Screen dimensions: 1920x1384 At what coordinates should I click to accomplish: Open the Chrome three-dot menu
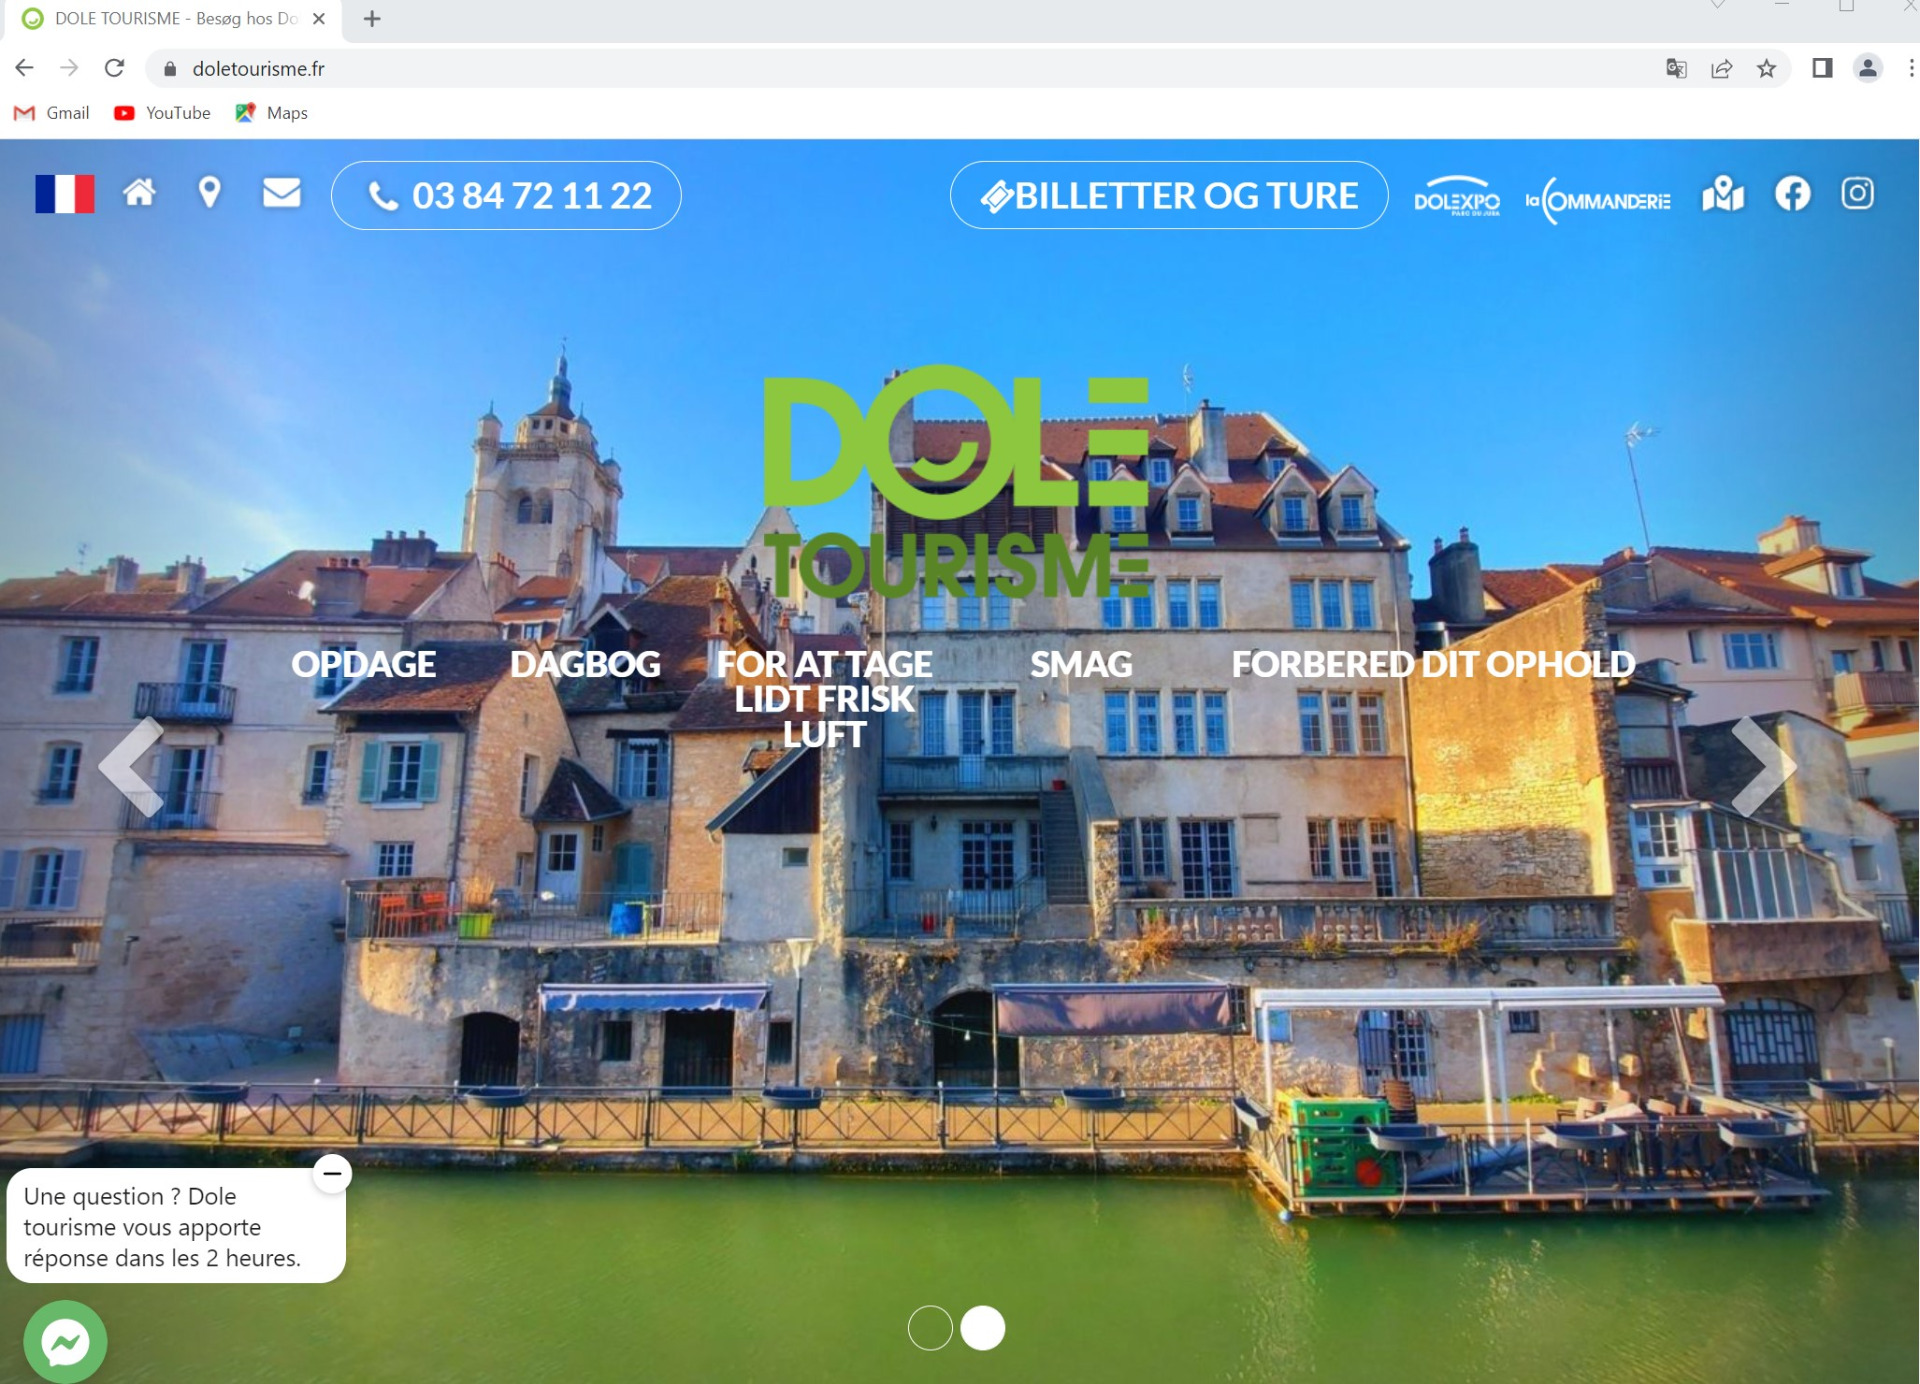coord(1911,68)
